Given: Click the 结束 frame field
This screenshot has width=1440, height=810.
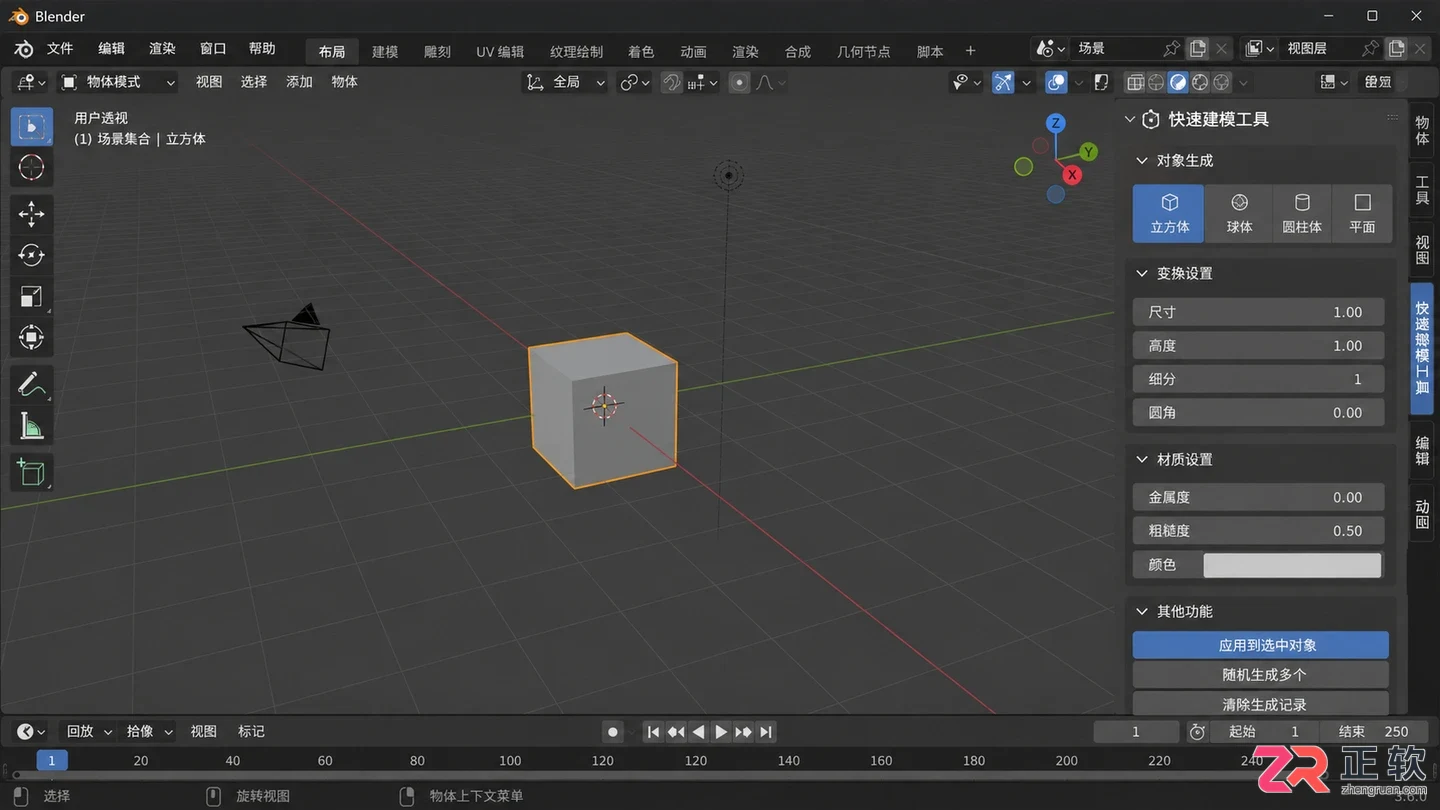Looking at the screenshot, I should (1374, 732).
